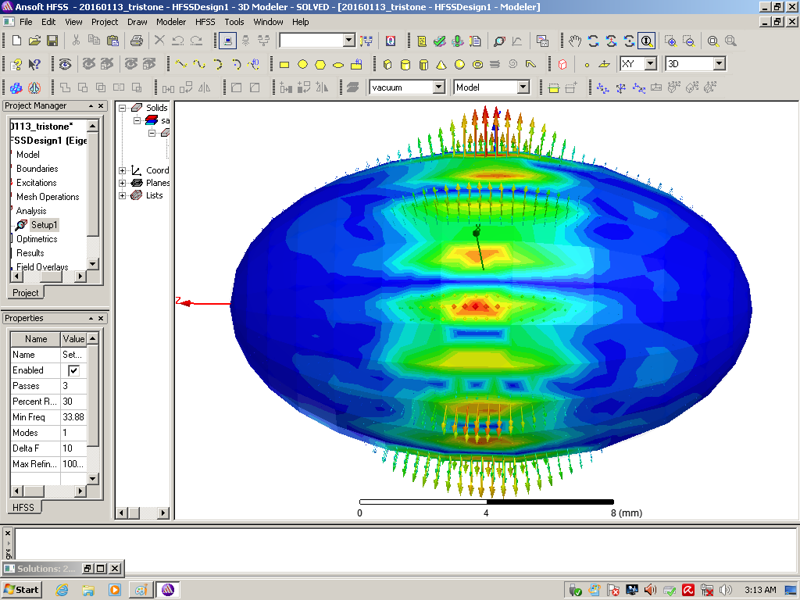Toggle the Enabled checkbox in Properties
Image resolution: width=800 pixels, height=600 pixels.
[73, 370]
